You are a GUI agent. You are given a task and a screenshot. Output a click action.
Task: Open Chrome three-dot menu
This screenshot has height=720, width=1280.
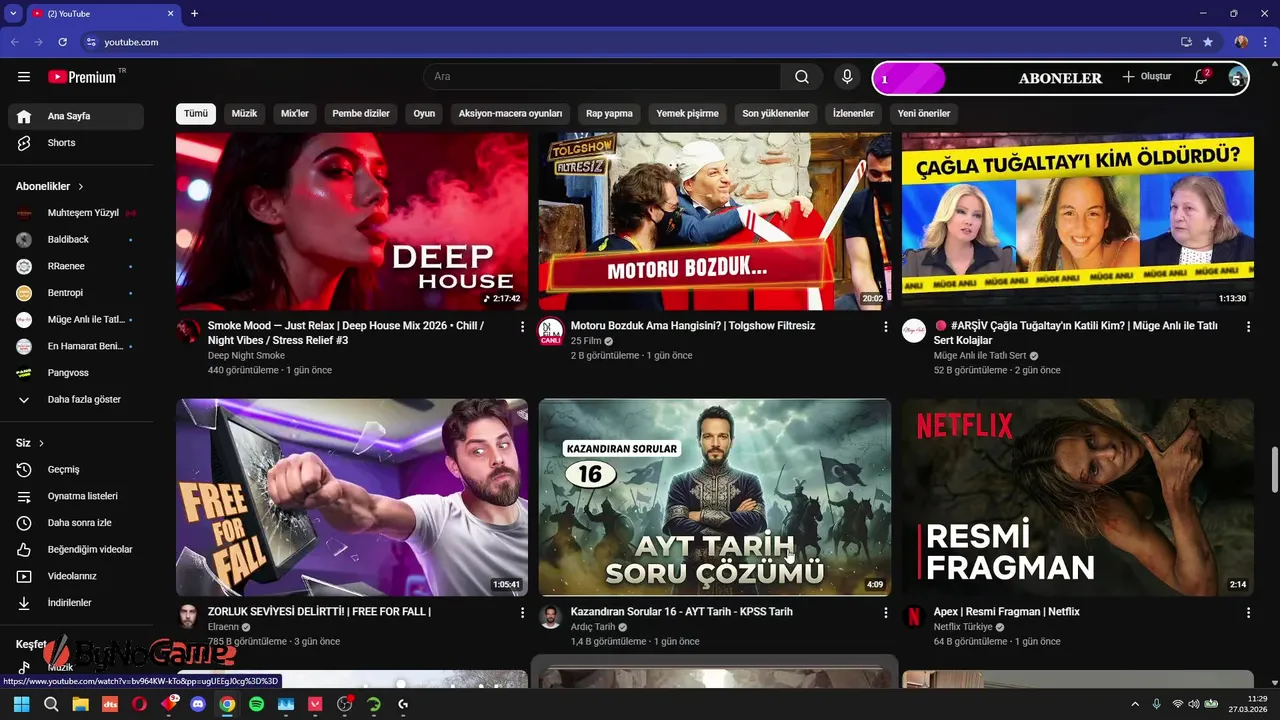1265,42
